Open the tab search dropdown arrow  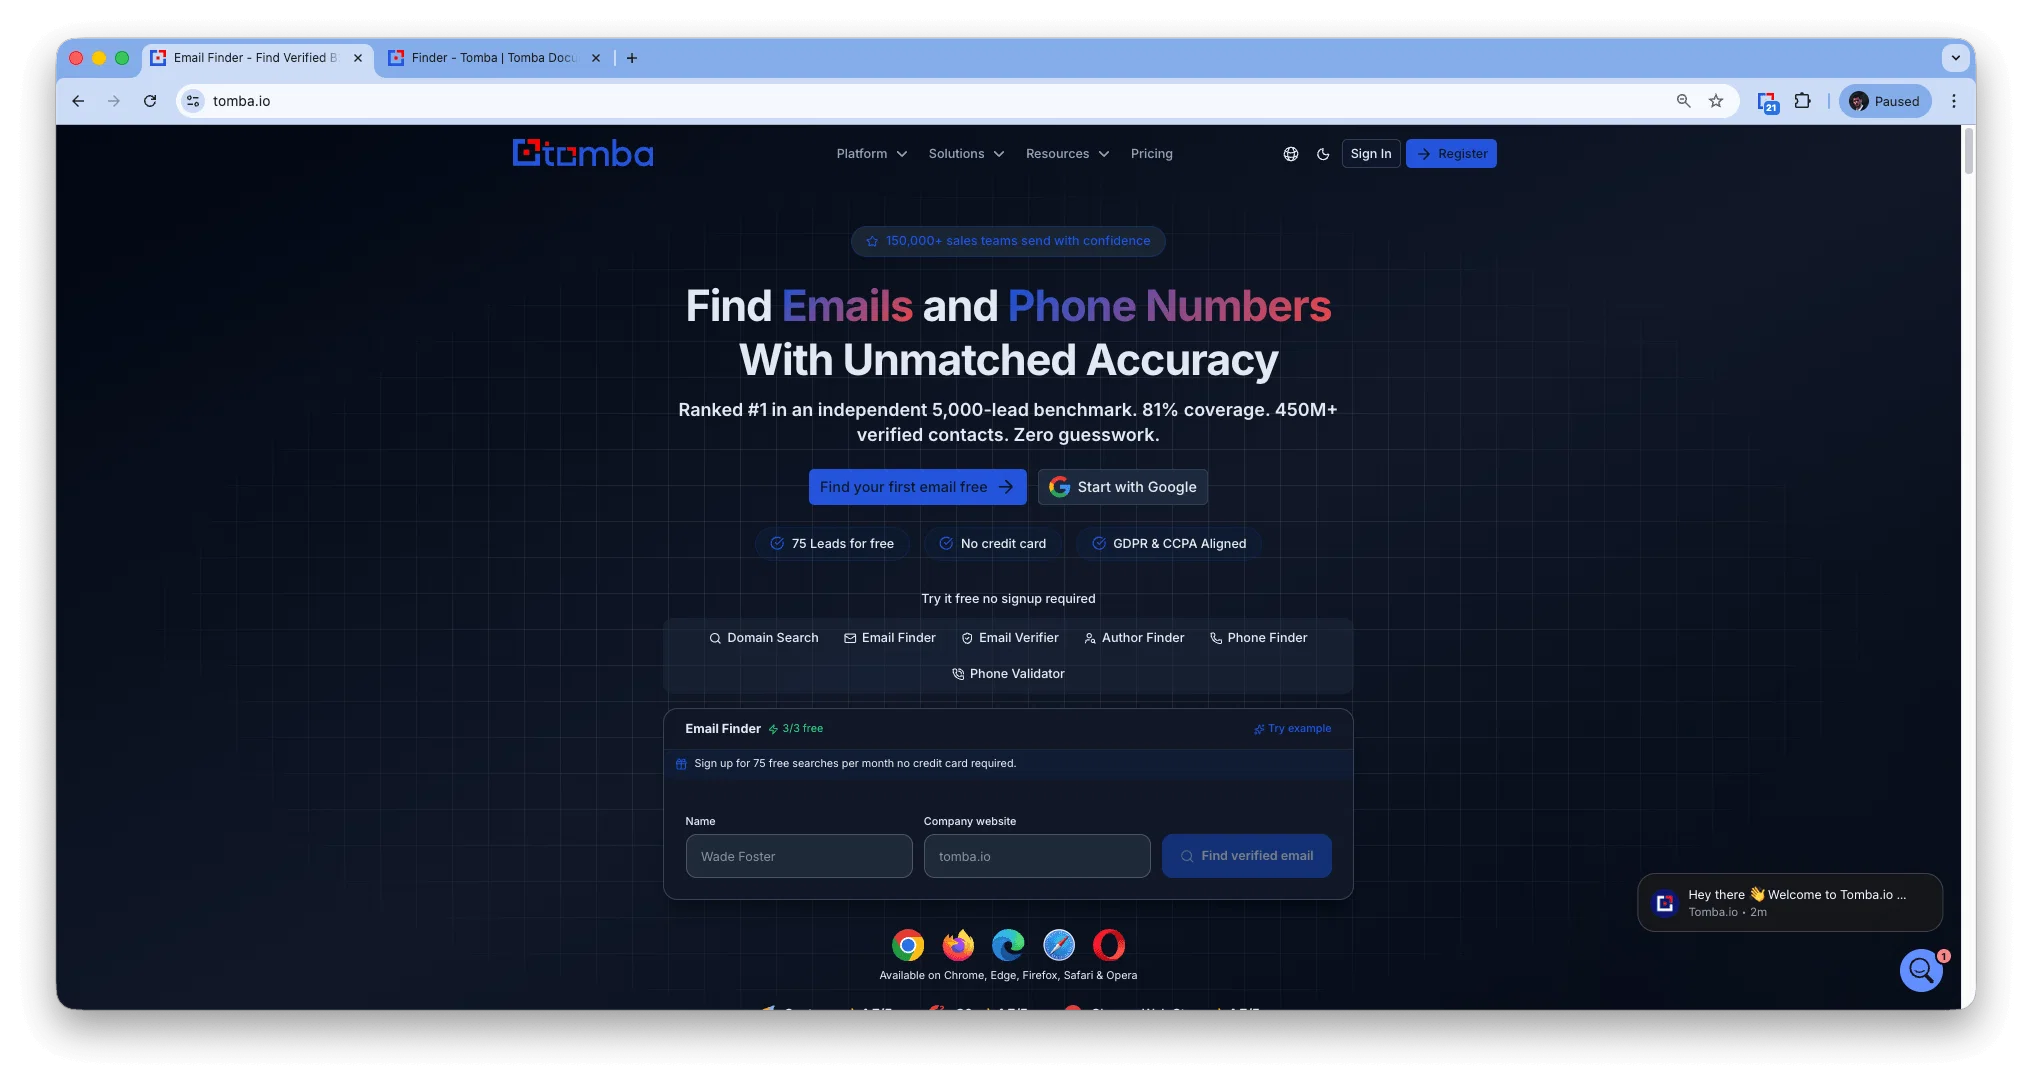click(x=1956, y=58)
